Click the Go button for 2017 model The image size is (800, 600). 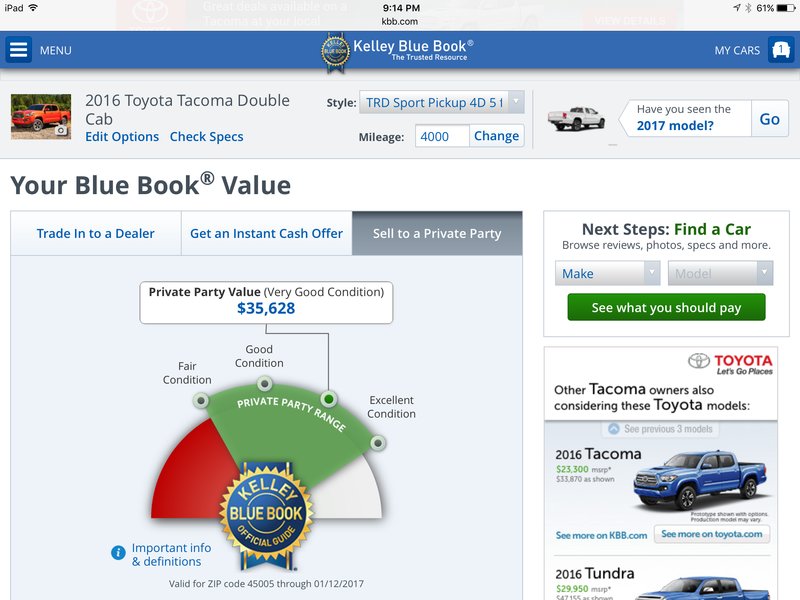click(769, 119)
